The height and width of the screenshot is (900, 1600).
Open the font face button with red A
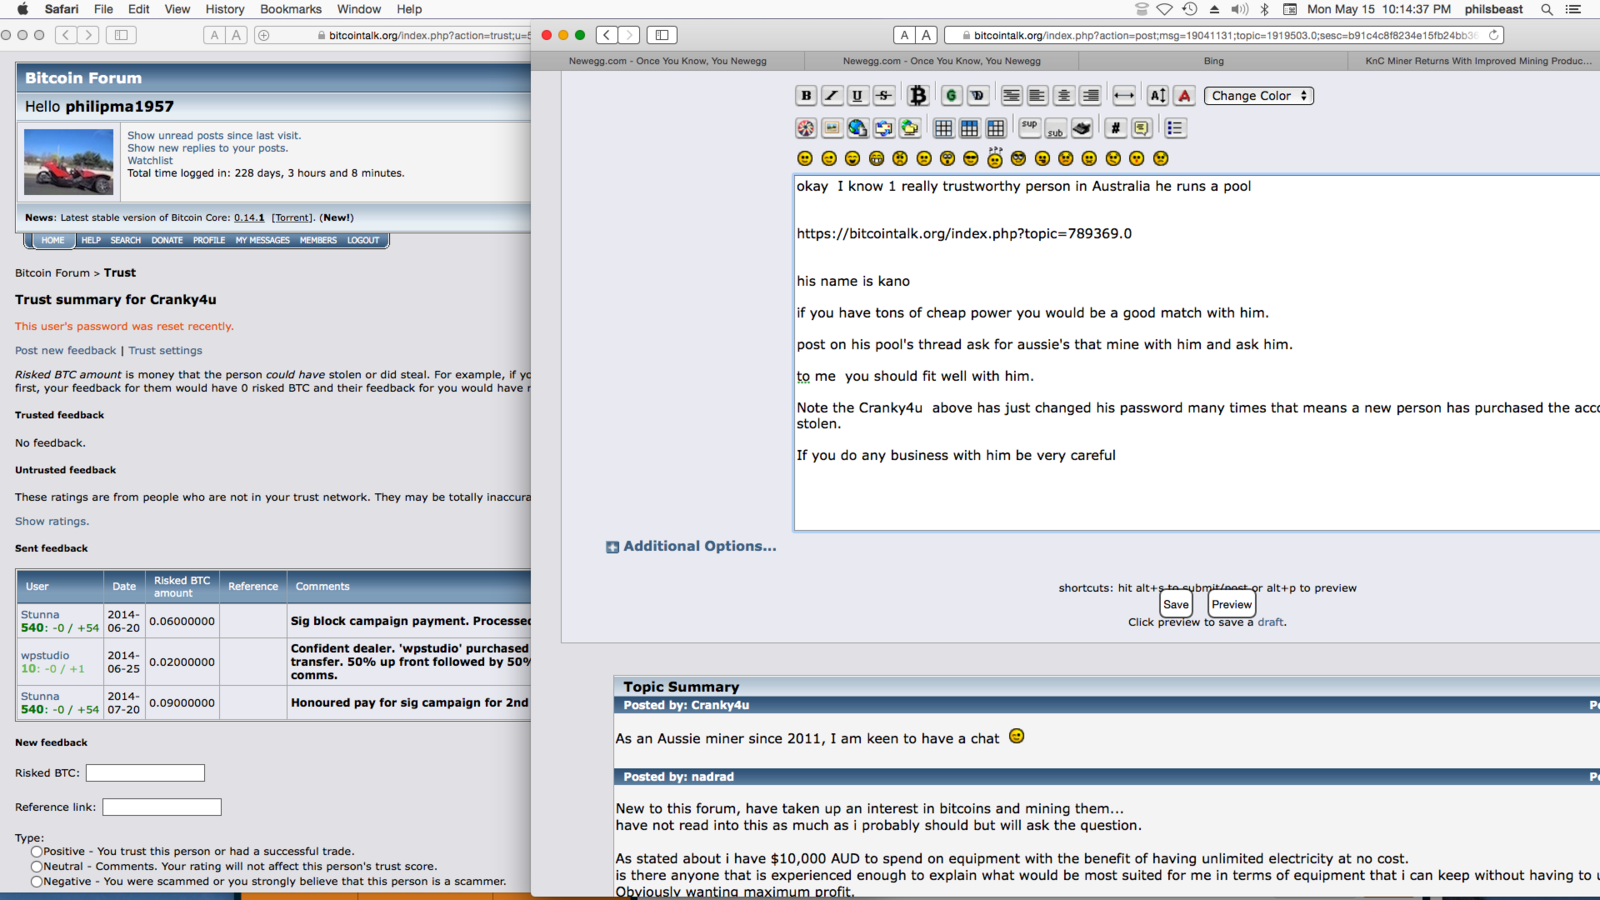tap(1184, 96)
